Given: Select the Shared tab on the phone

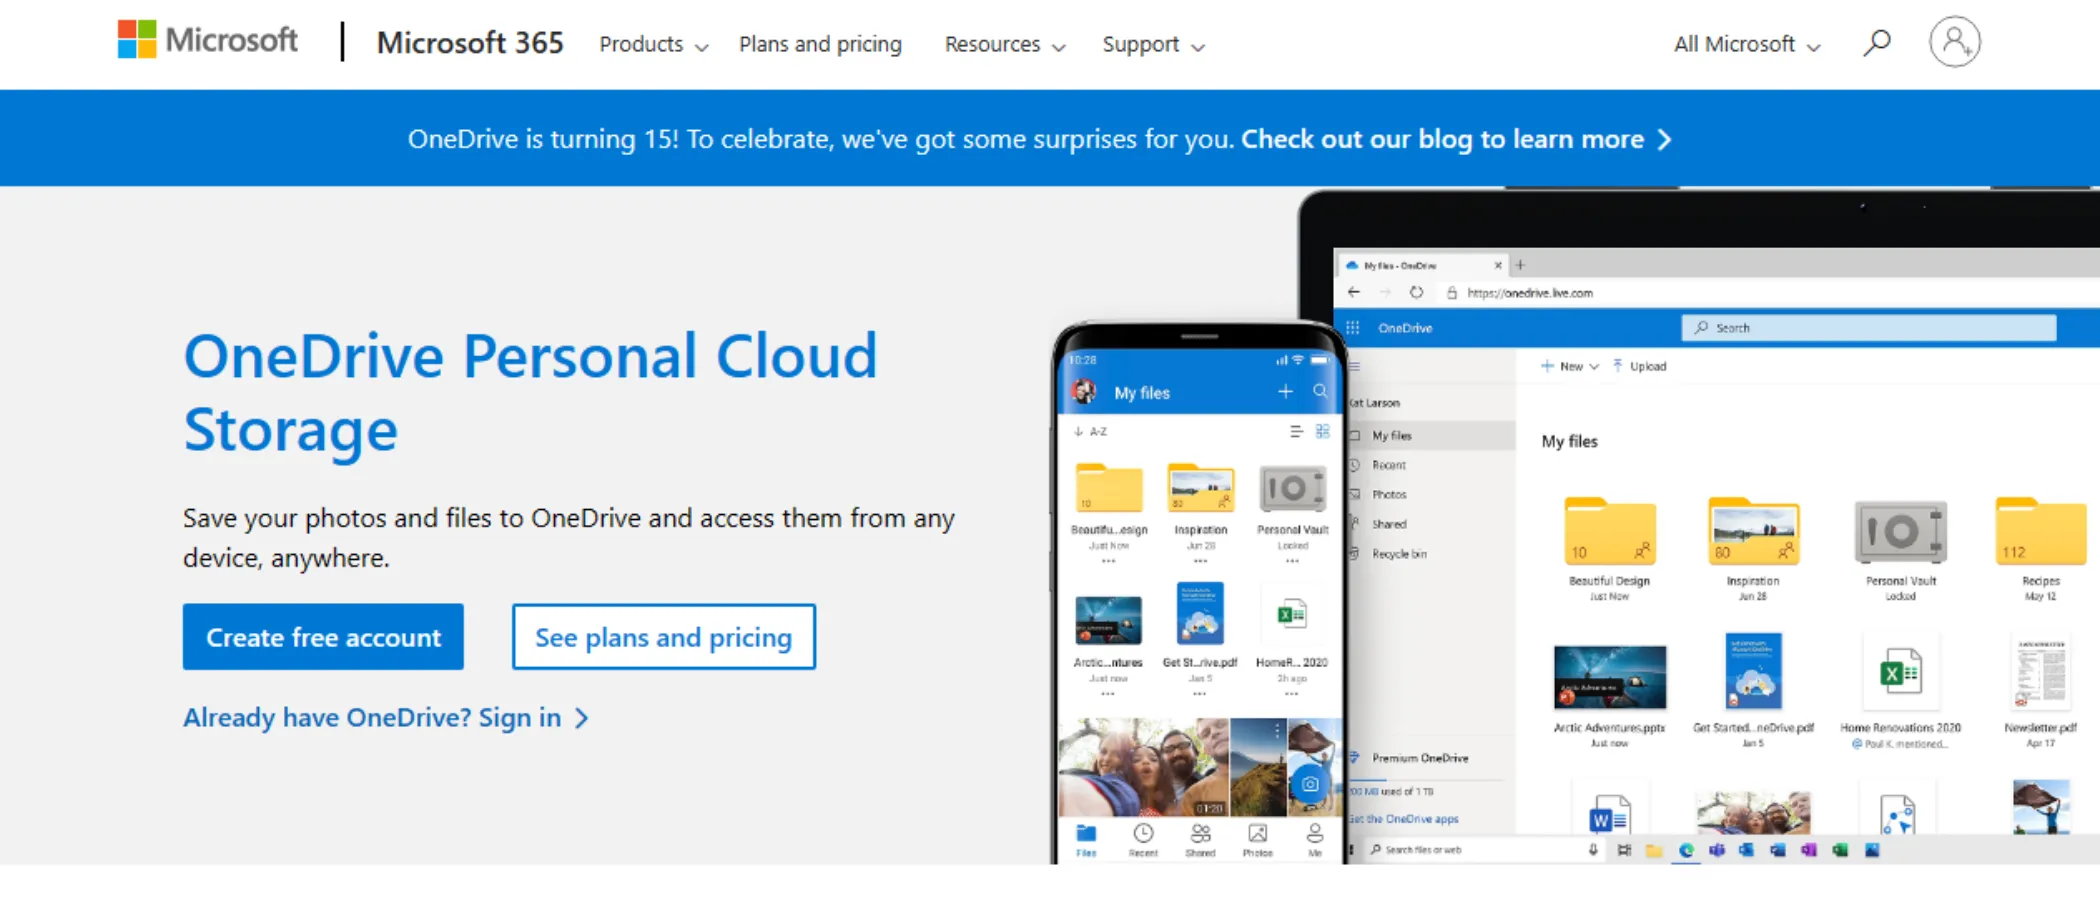Looking at the screenshot, I should tap(1200, 840).
